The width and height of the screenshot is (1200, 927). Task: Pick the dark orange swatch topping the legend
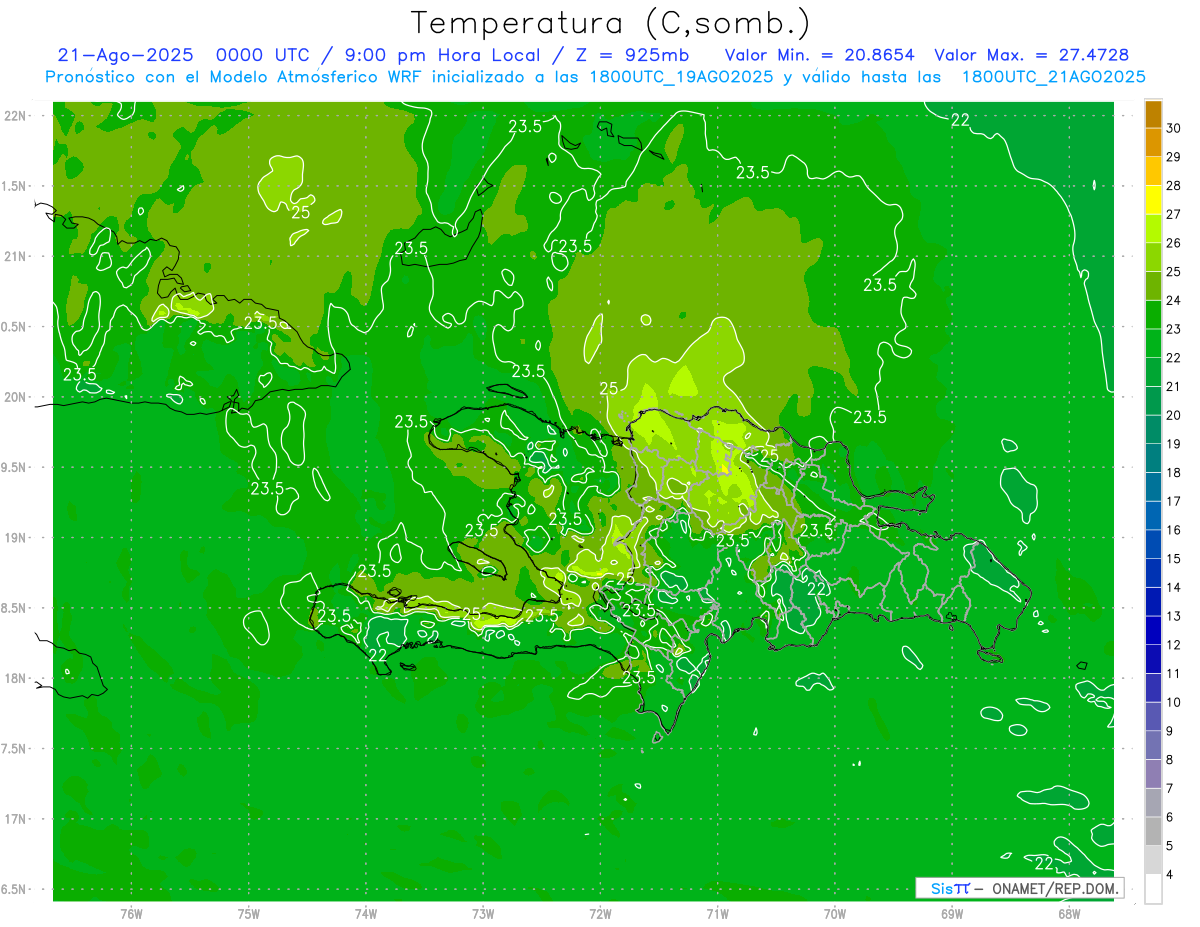click(1153, 114)
